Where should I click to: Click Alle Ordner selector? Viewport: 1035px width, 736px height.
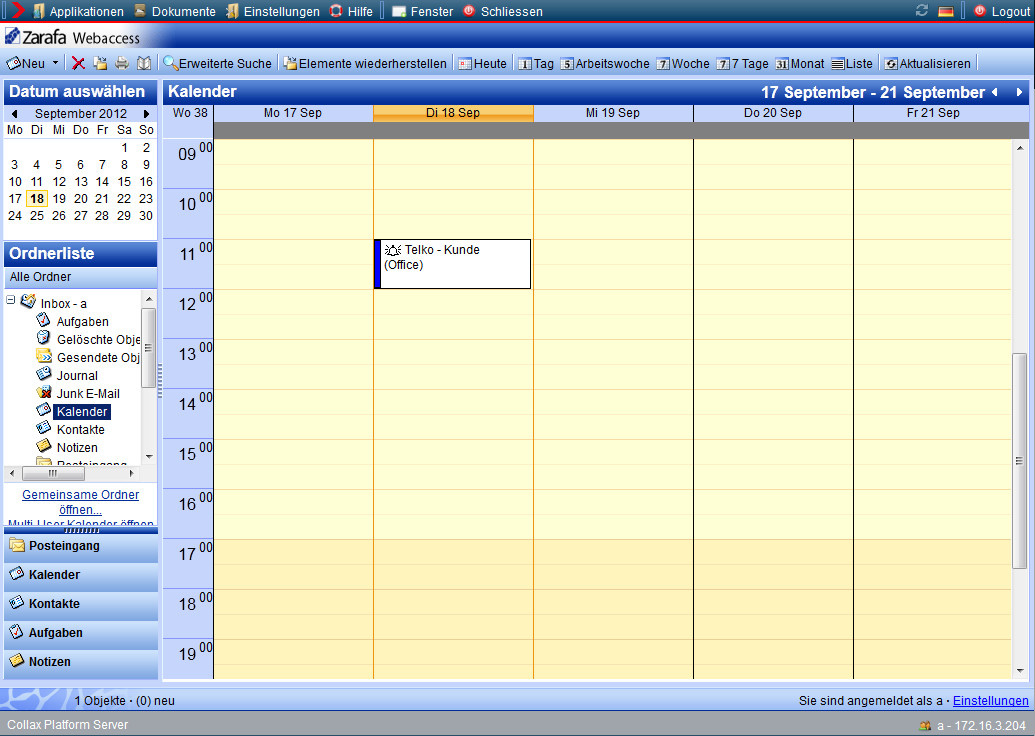[81, 277]
